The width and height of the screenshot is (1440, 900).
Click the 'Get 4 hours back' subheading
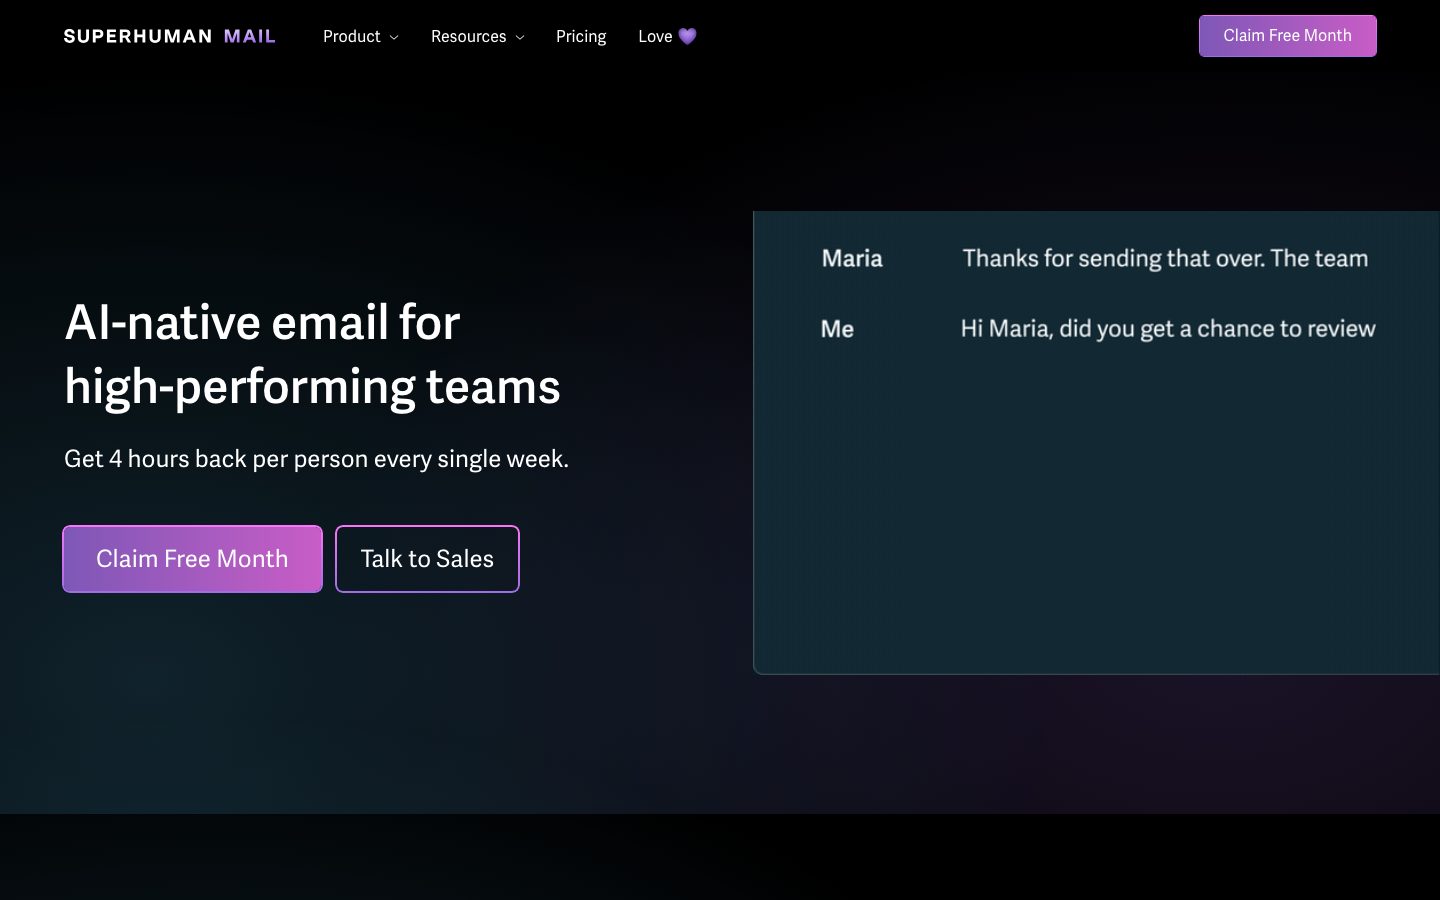316,459
